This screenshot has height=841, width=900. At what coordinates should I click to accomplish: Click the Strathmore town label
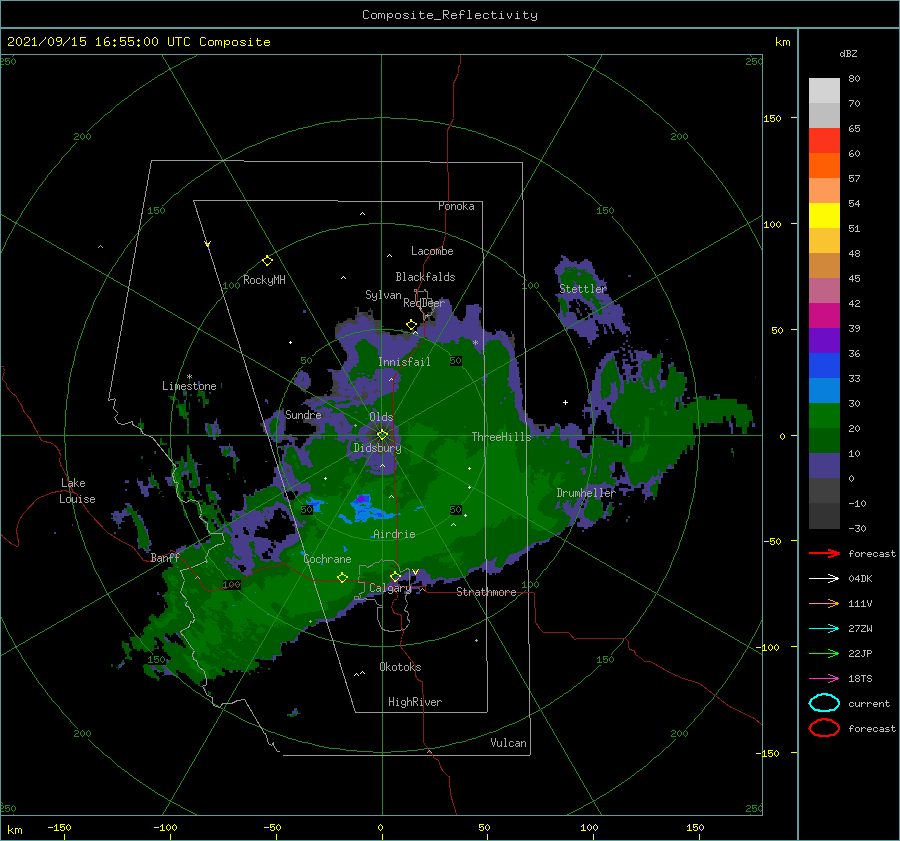(x=486, y=592)
